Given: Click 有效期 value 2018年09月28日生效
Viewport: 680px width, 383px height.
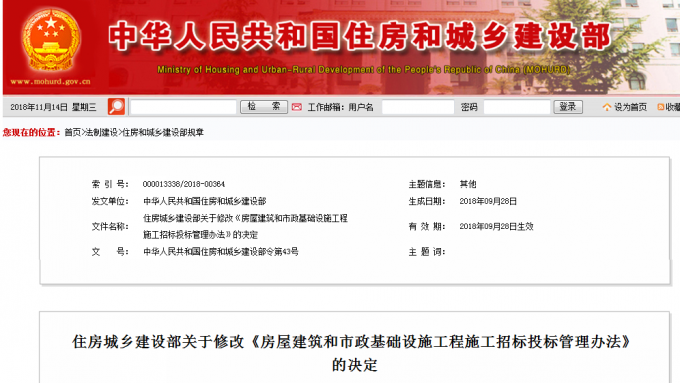Looking at the screenshot, I should click(497, 226).
